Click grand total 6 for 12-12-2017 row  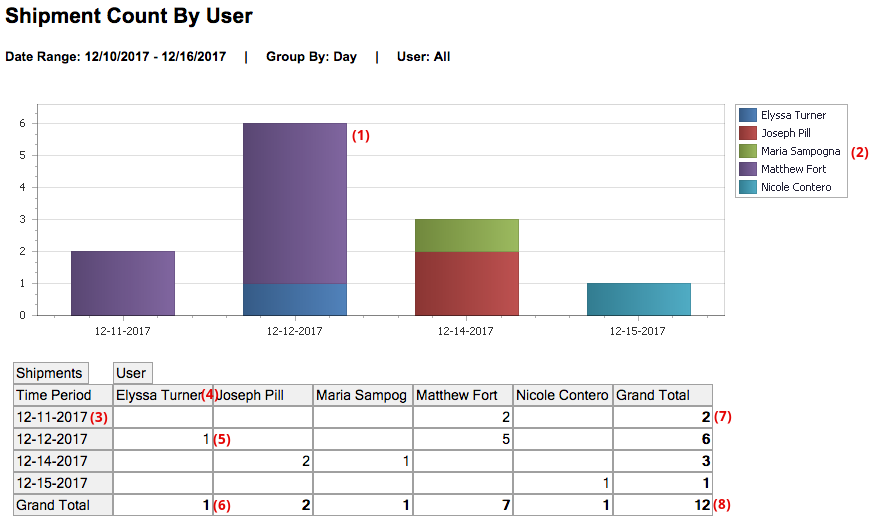click(x=663, y=439)
